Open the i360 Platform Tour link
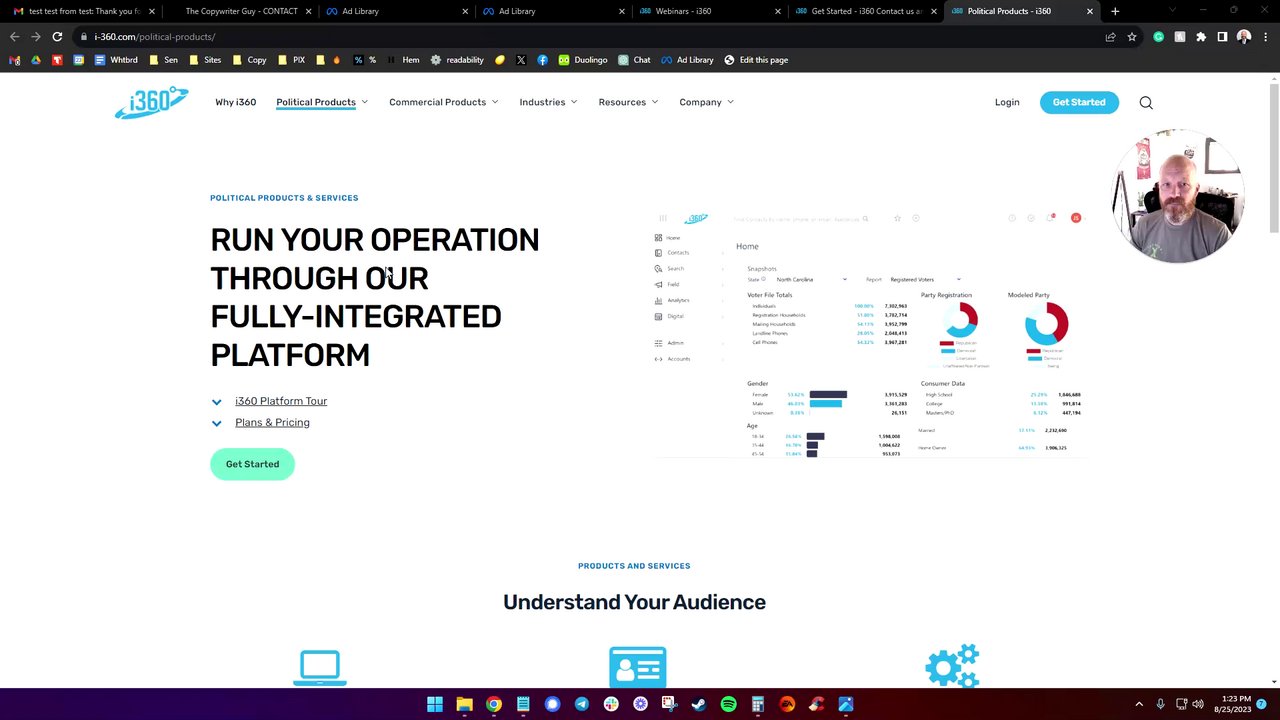This screenshot has width=1280, height=720. coord(281,401)
